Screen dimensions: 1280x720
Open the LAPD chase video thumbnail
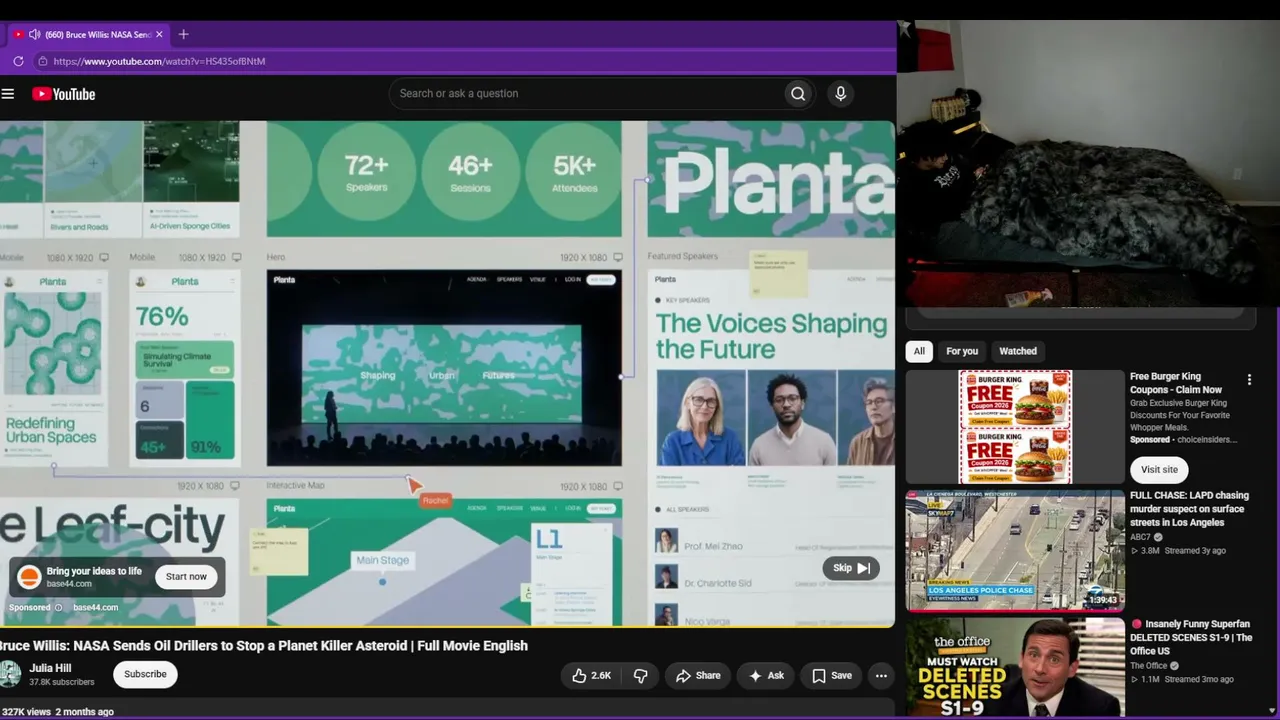(1015, 551)
